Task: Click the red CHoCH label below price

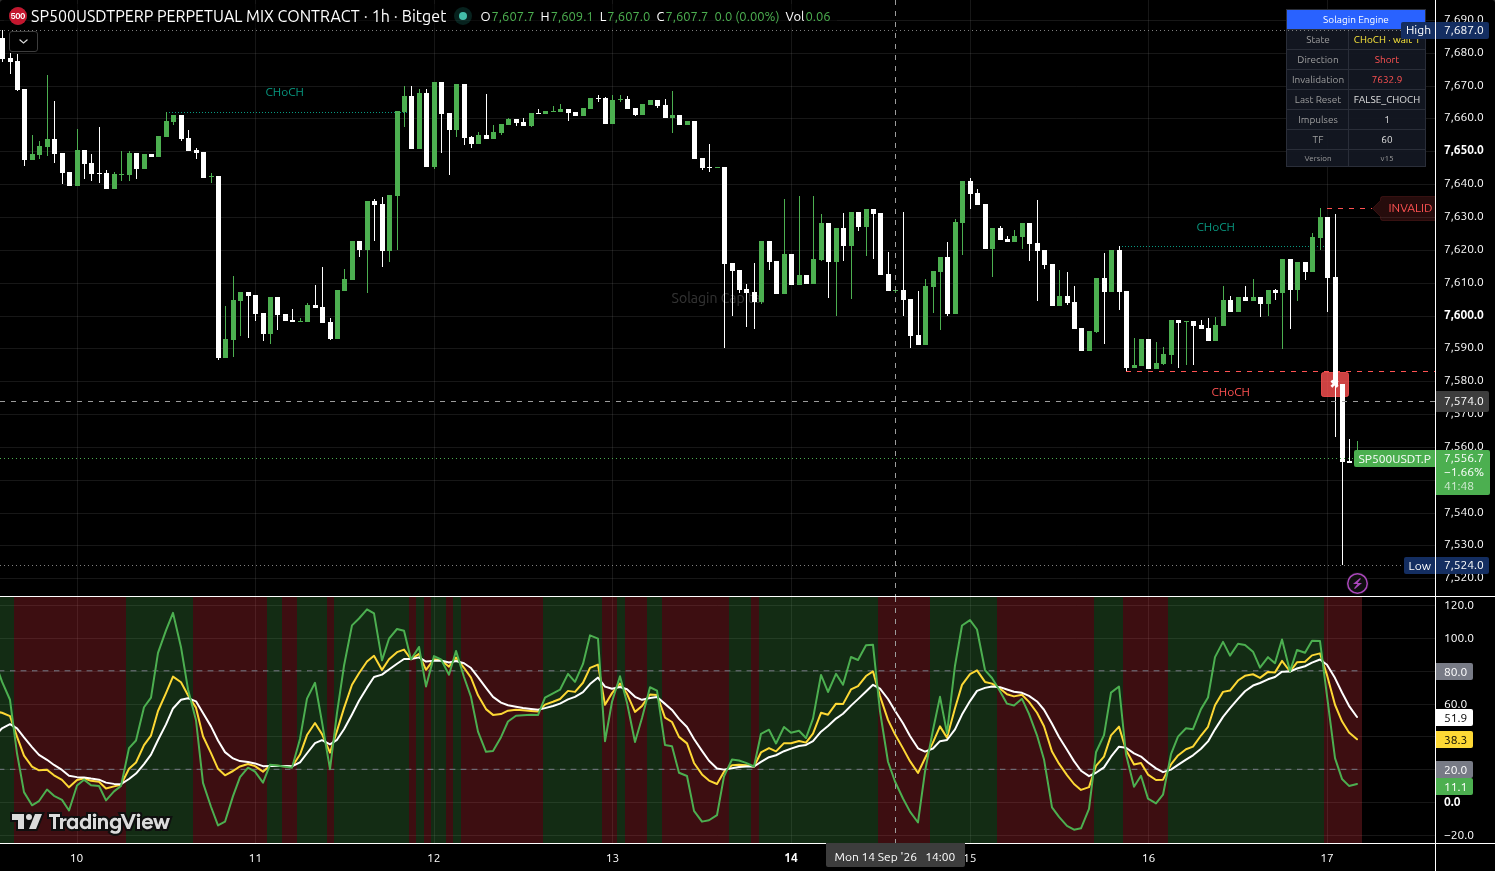Action: (x=1231, y=392)
